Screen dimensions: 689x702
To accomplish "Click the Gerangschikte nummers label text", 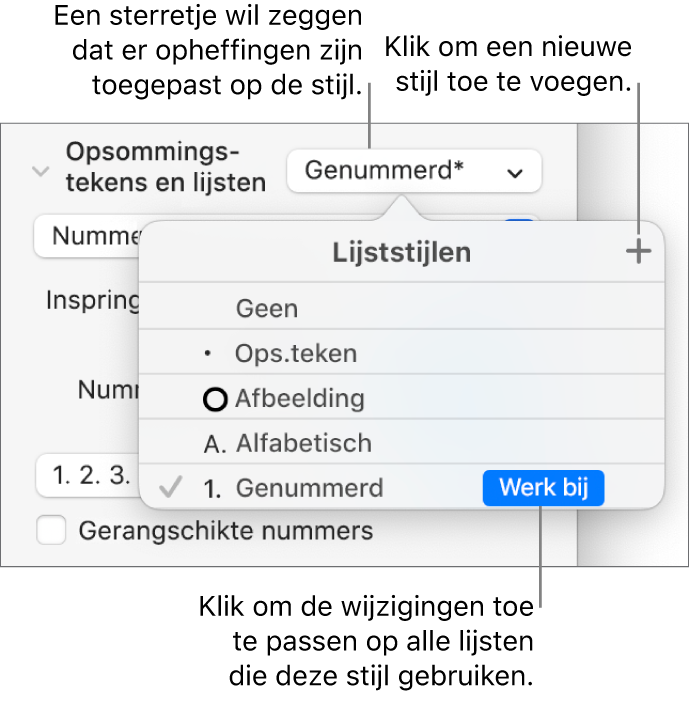I will (226, 530).
